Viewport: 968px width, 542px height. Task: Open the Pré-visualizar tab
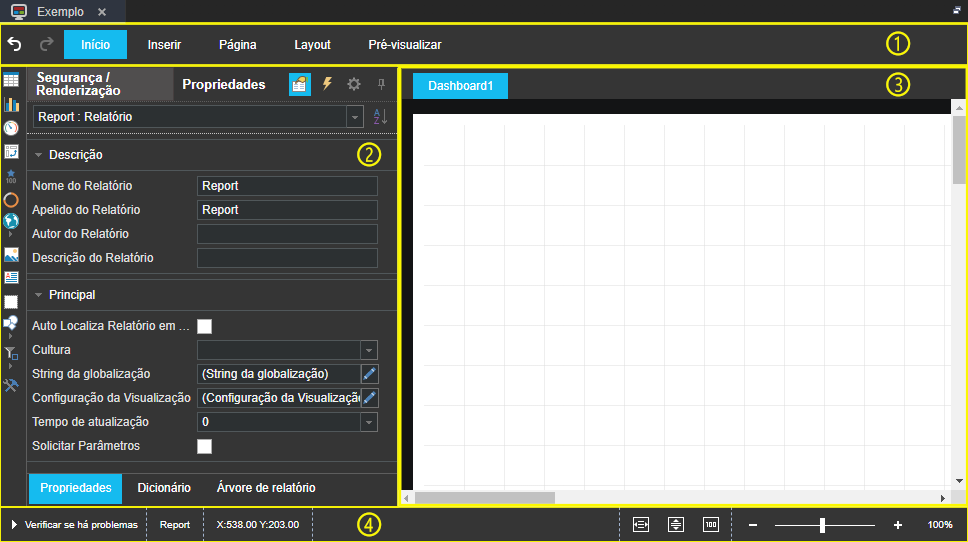405,44
